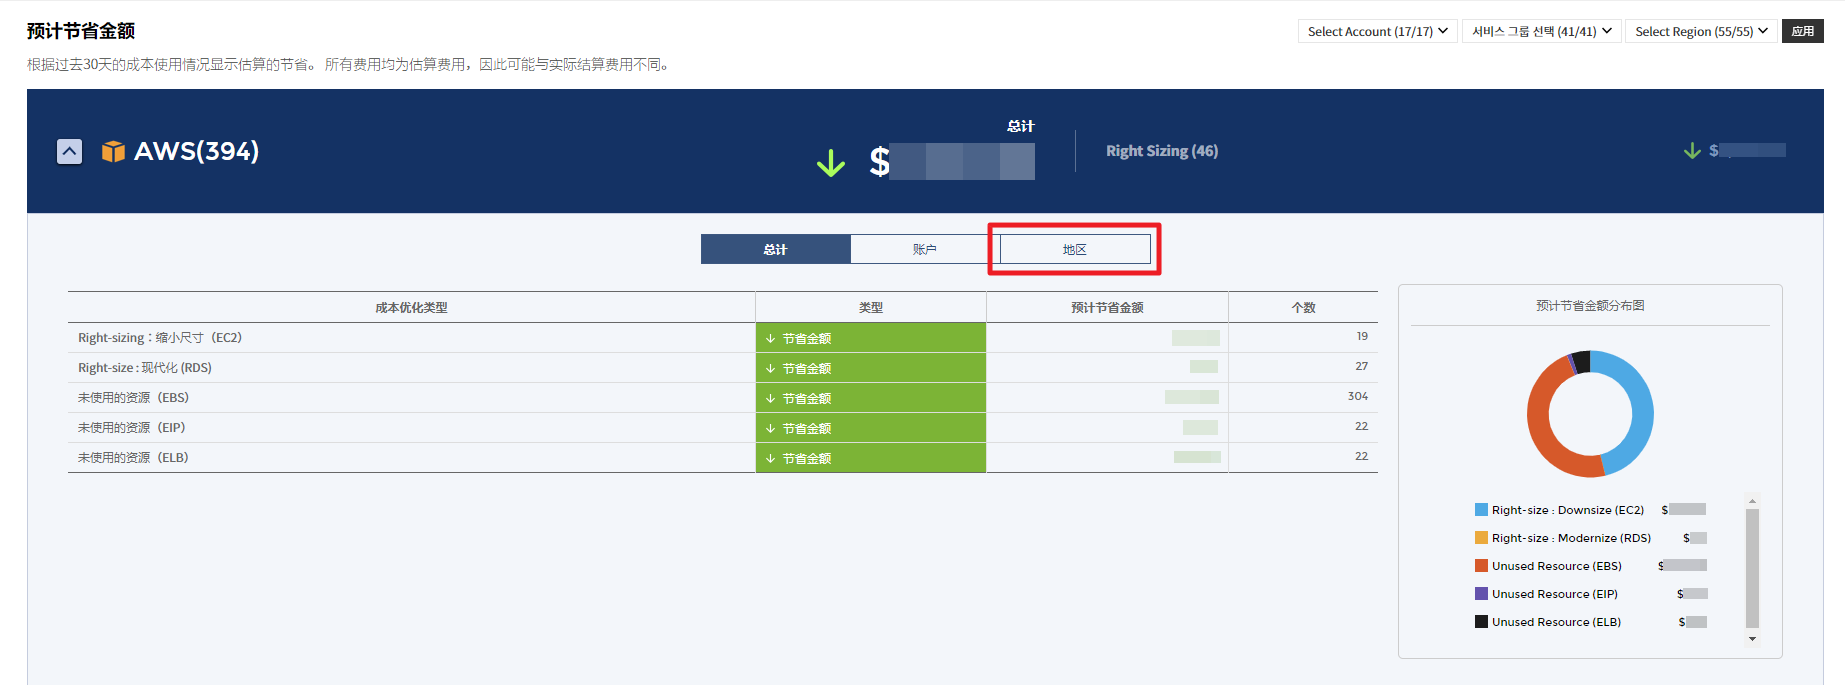This screenshot has height=685, width=1845.
Task: Collapse the AWS(394) section chevron
Action: point(69,151)
